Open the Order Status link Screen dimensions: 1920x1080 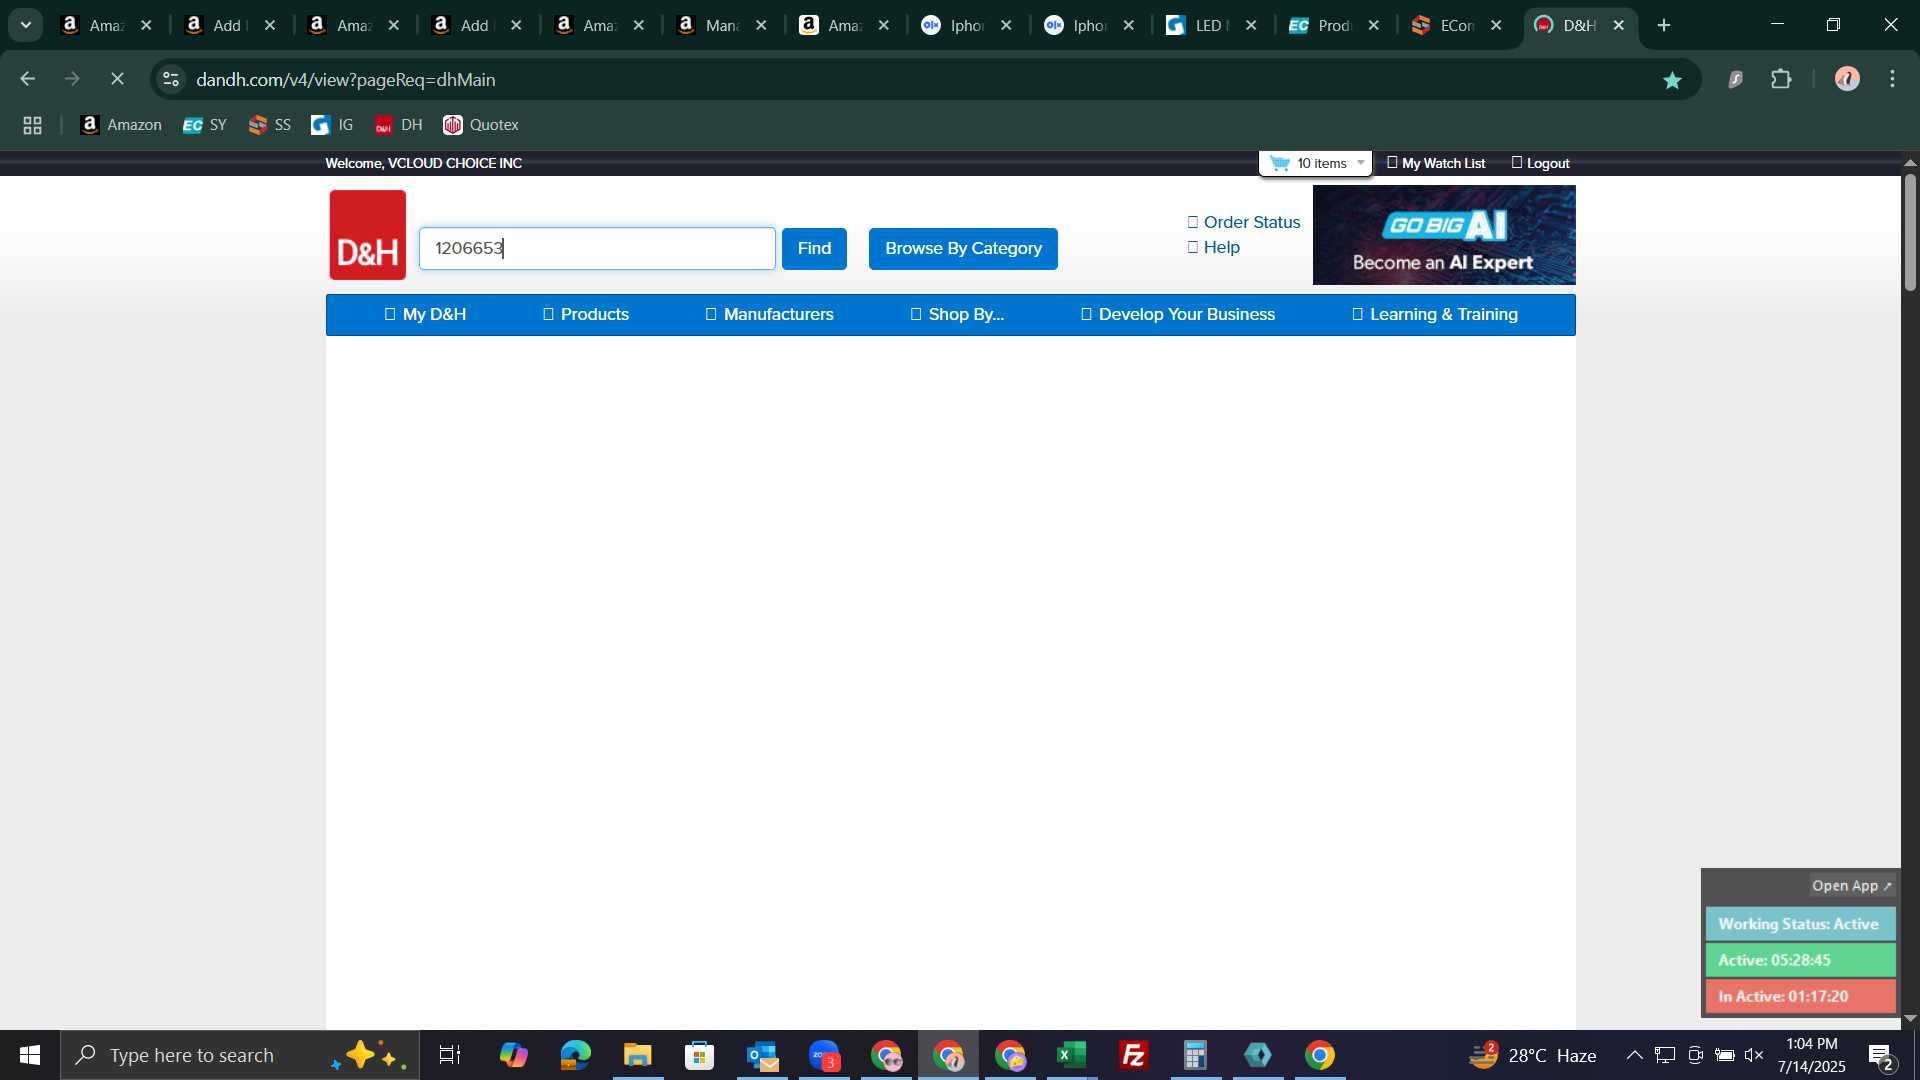pos(1243,222)
